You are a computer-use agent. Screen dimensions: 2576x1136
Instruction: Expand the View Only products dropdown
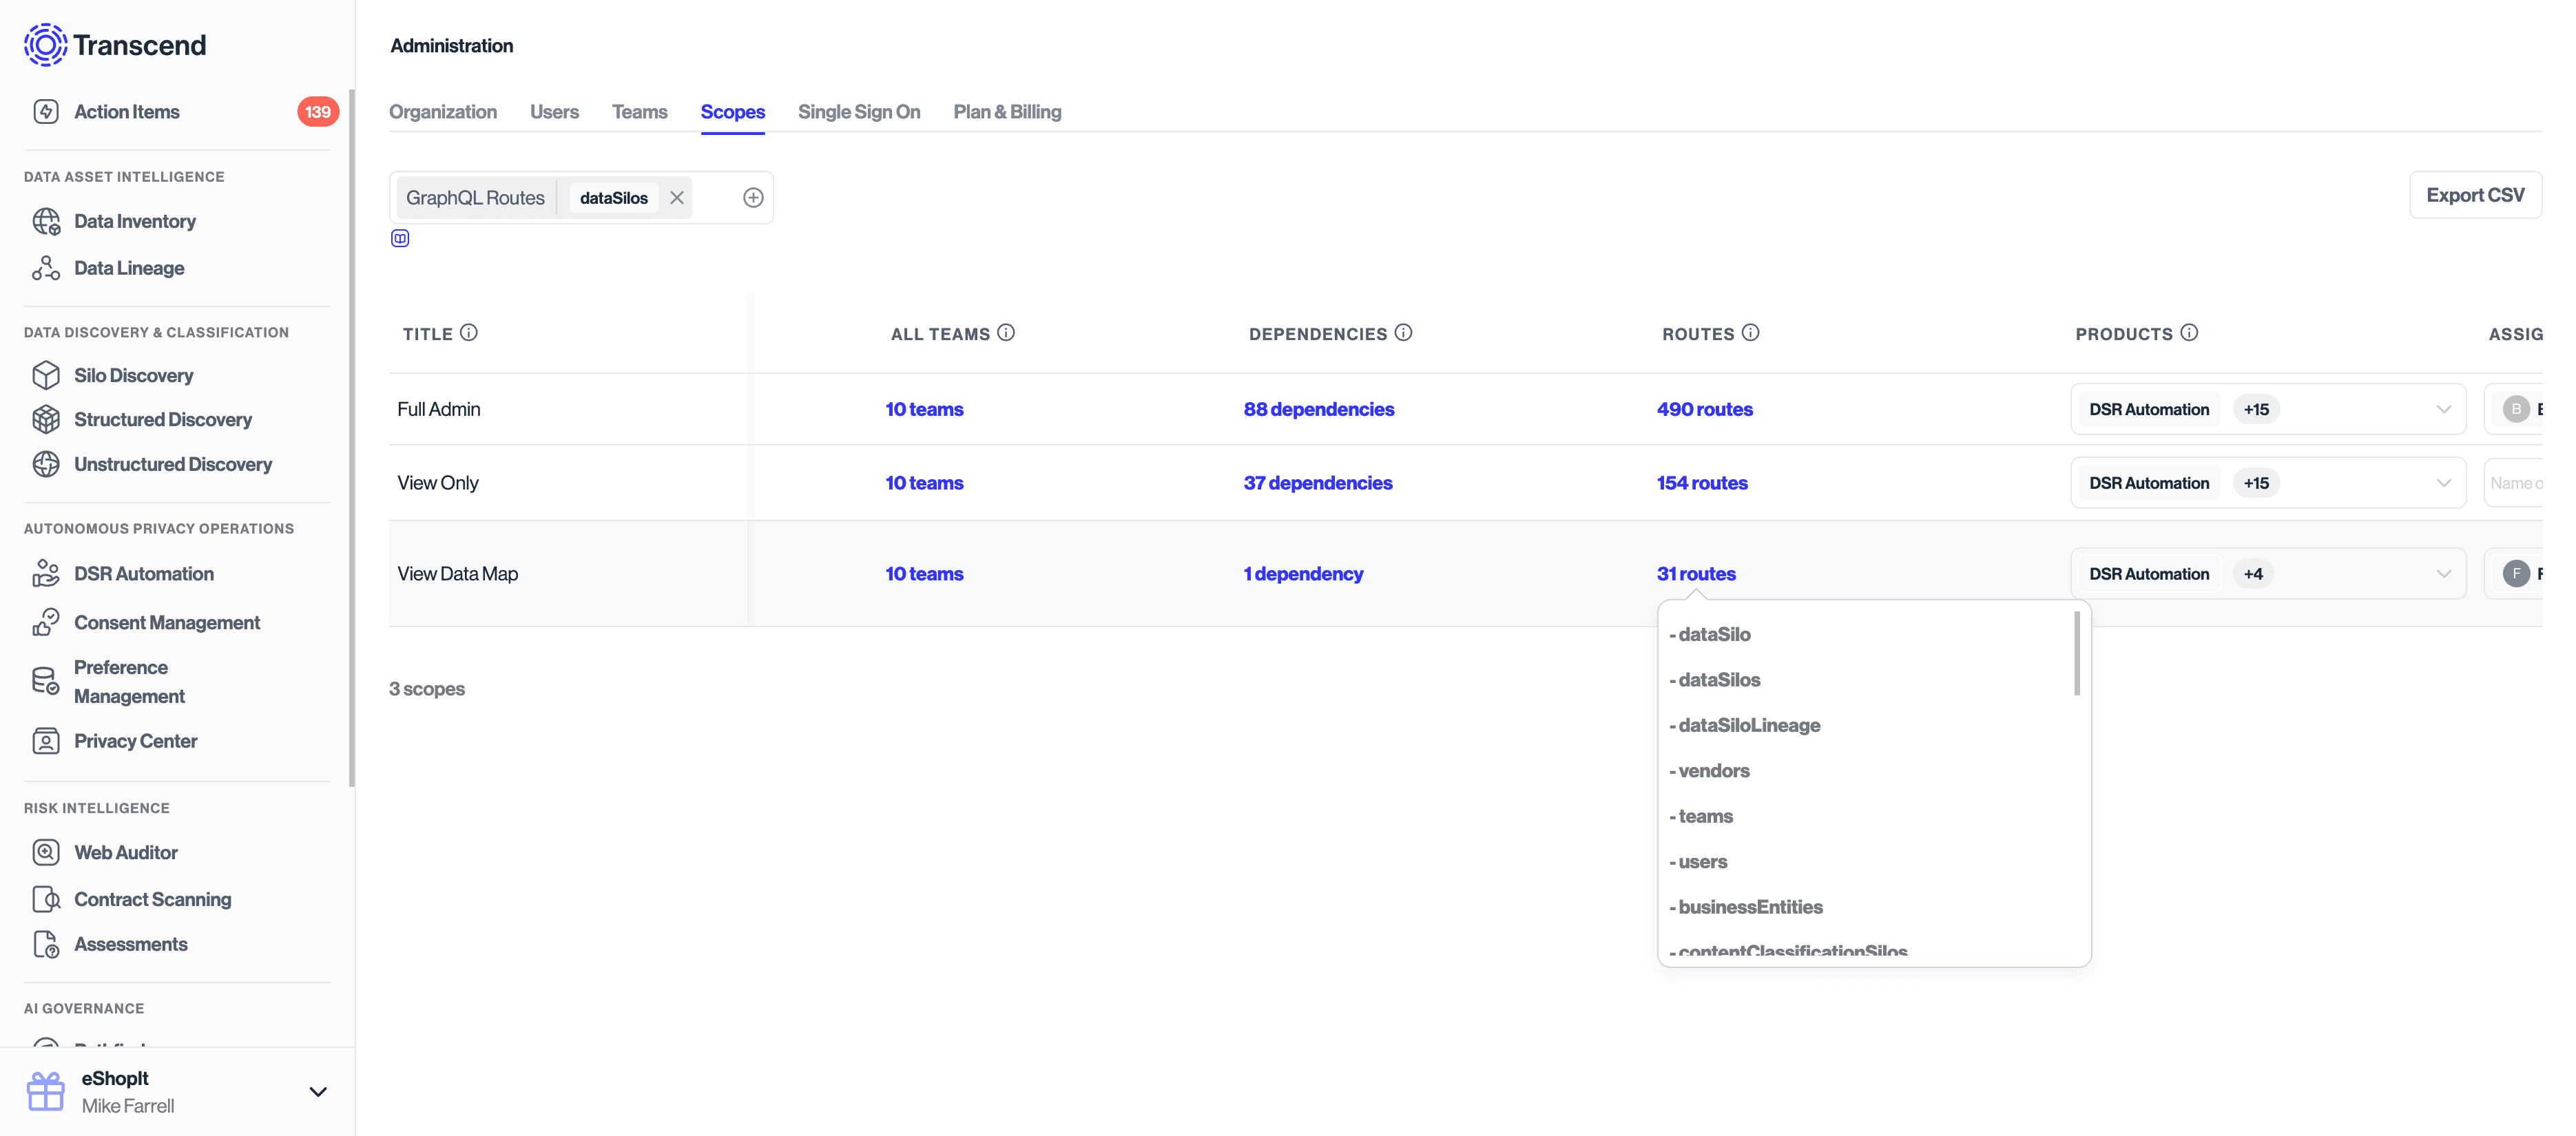coord(2445,482)
